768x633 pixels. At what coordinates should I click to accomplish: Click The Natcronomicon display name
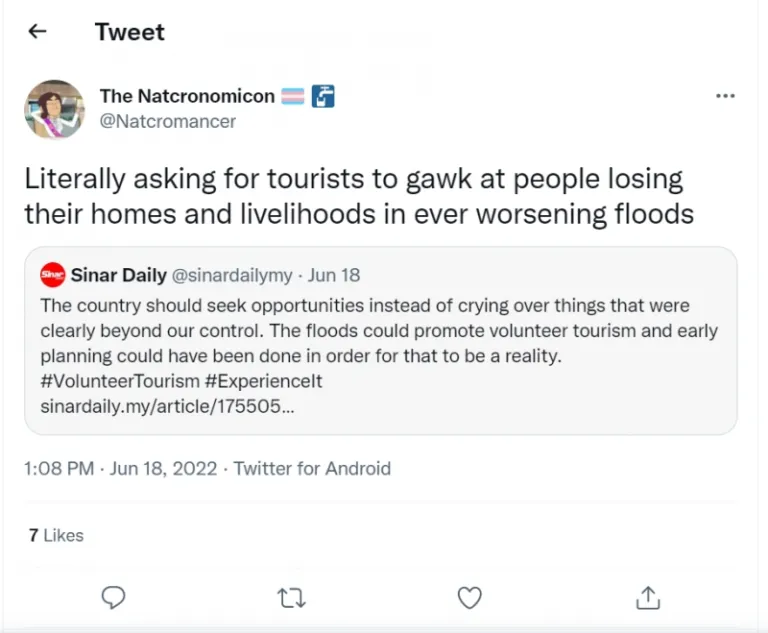click(187, 96)
